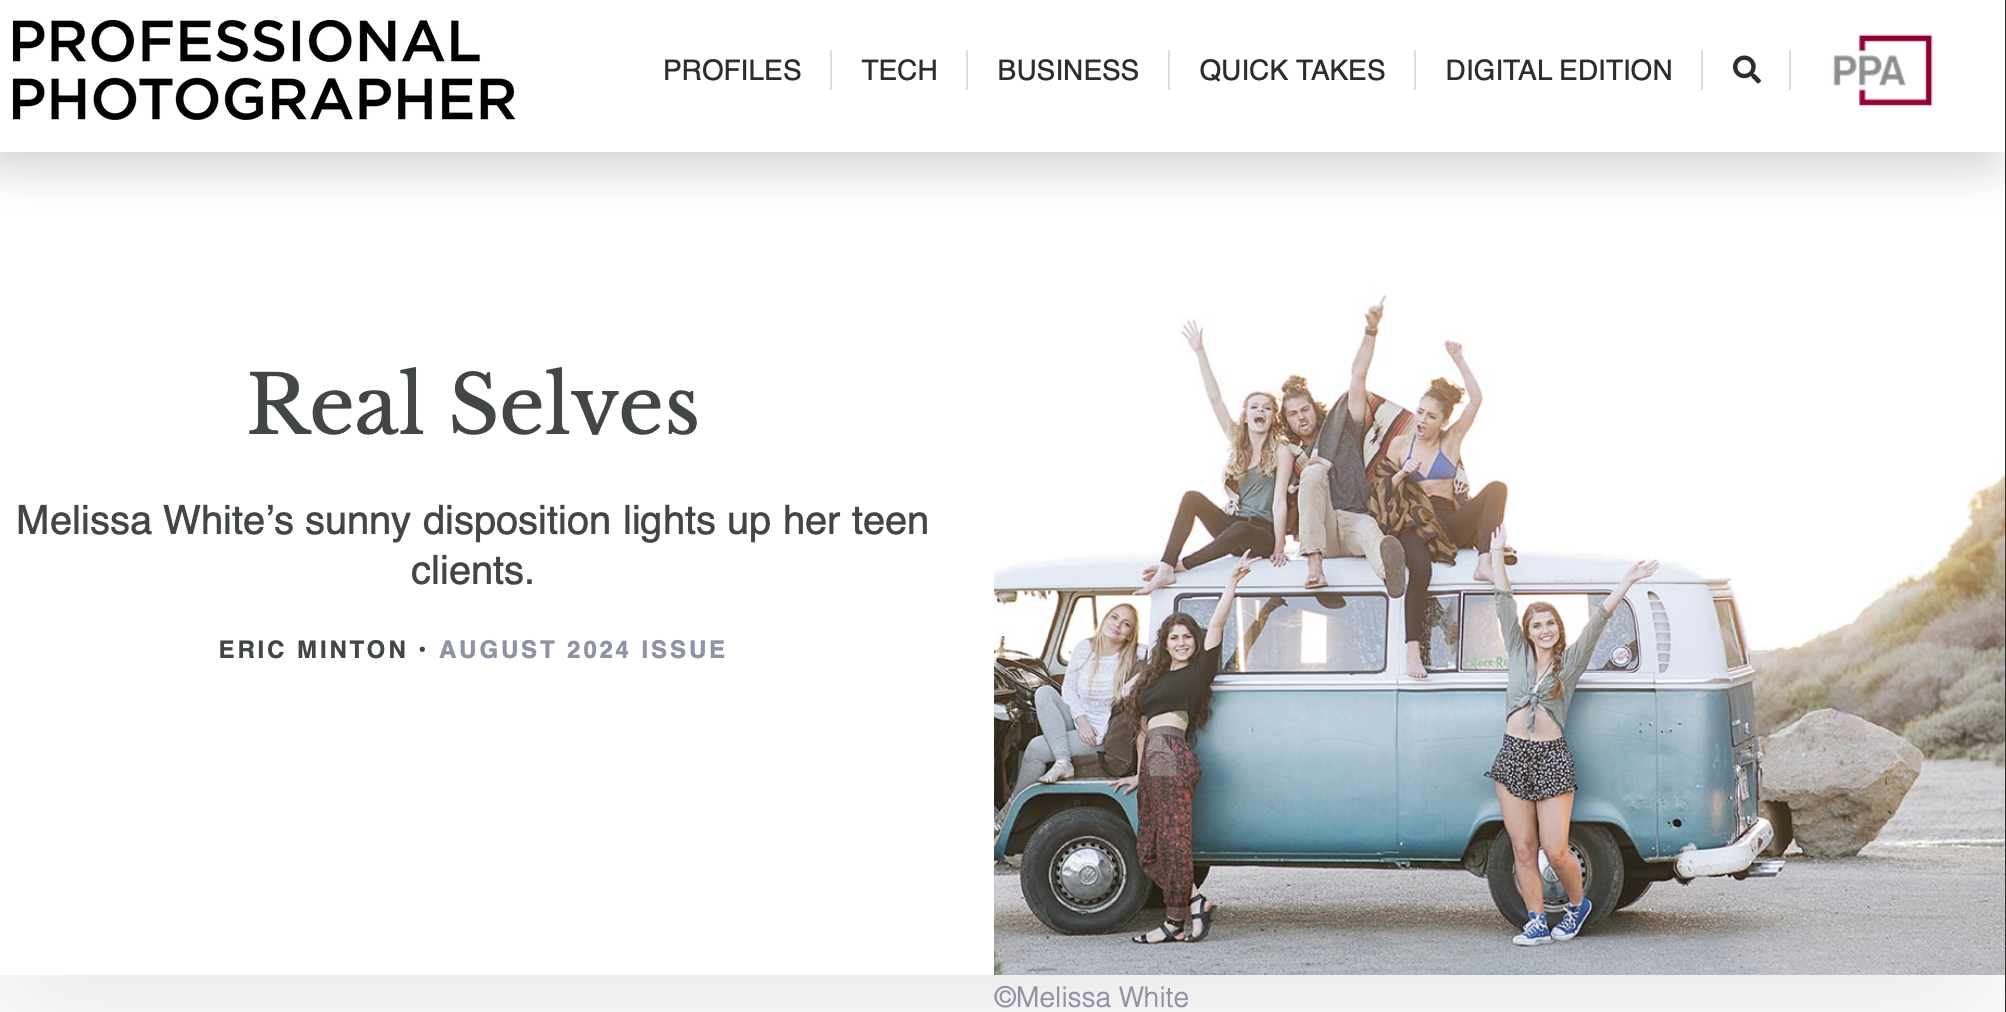This screenshot has width=2006, height=1012.
Task: Click the Real Selves headline
Action: [x=473, y=404]
